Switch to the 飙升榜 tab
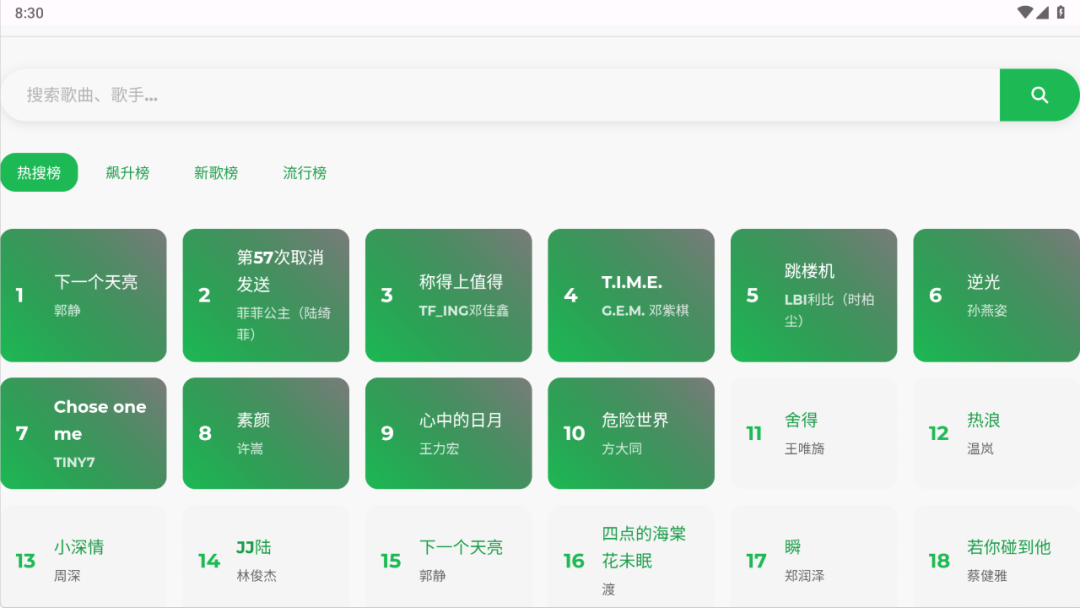 (x=127, y=172)
